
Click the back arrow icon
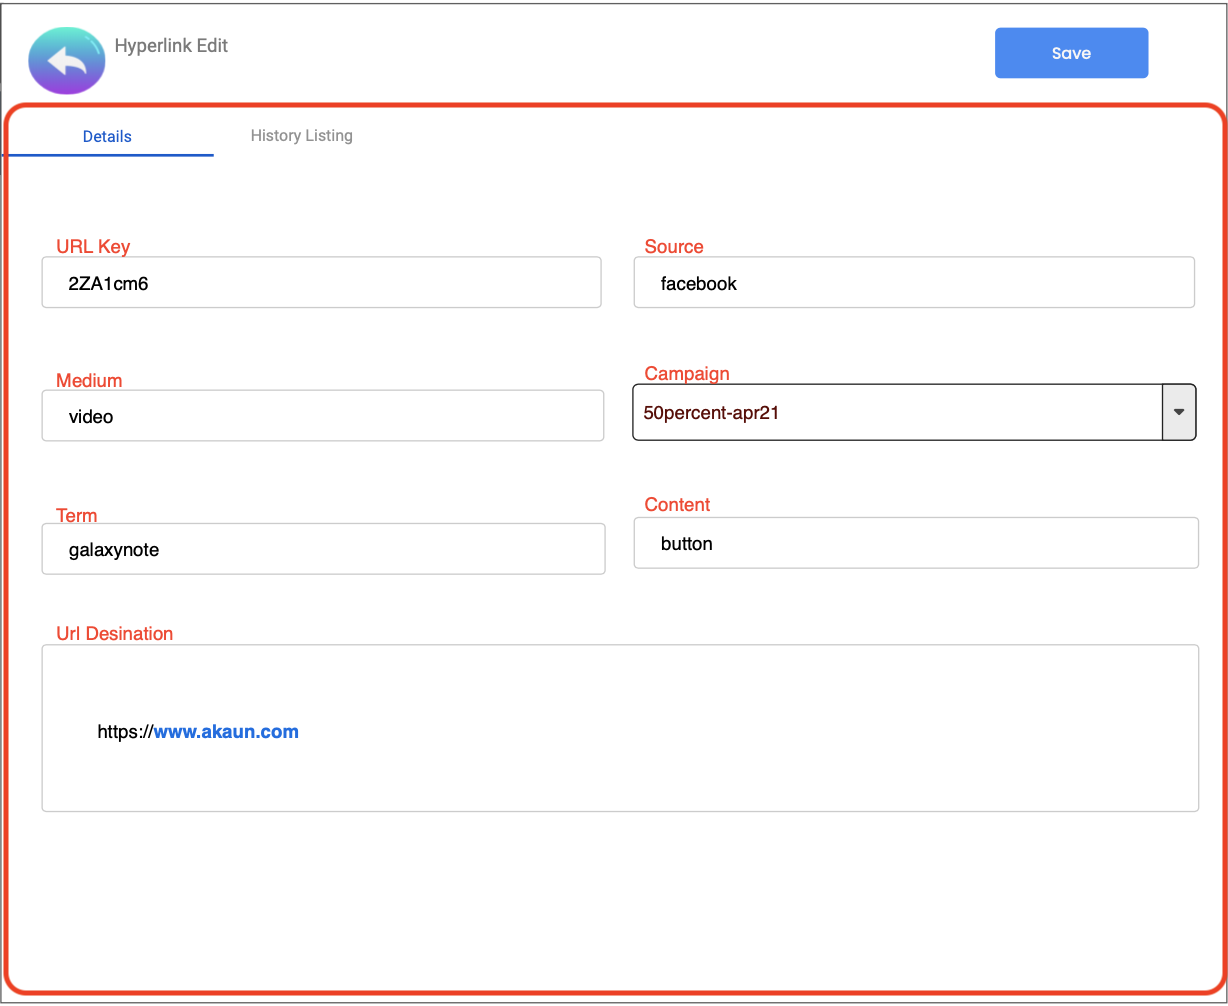click(67, 61)
